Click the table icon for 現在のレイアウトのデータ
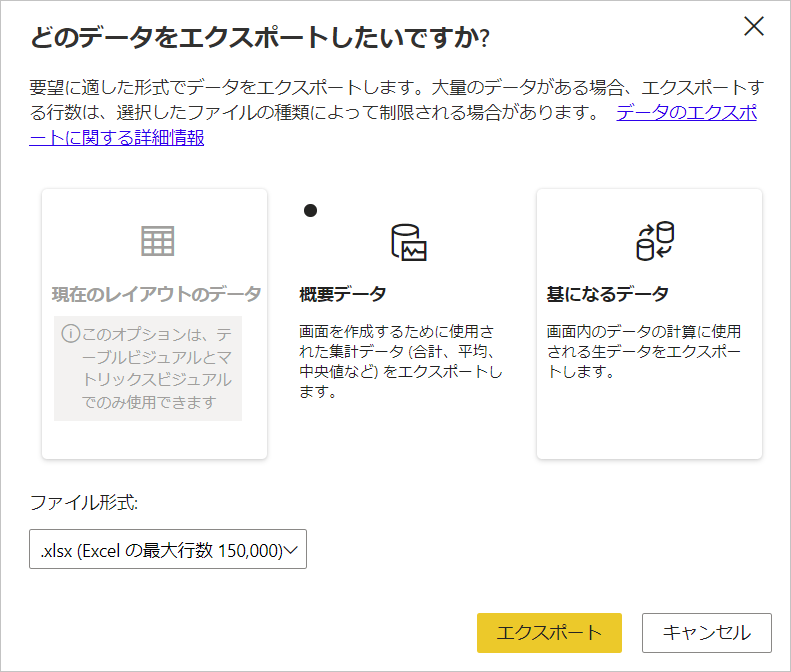 pos(157,241)
